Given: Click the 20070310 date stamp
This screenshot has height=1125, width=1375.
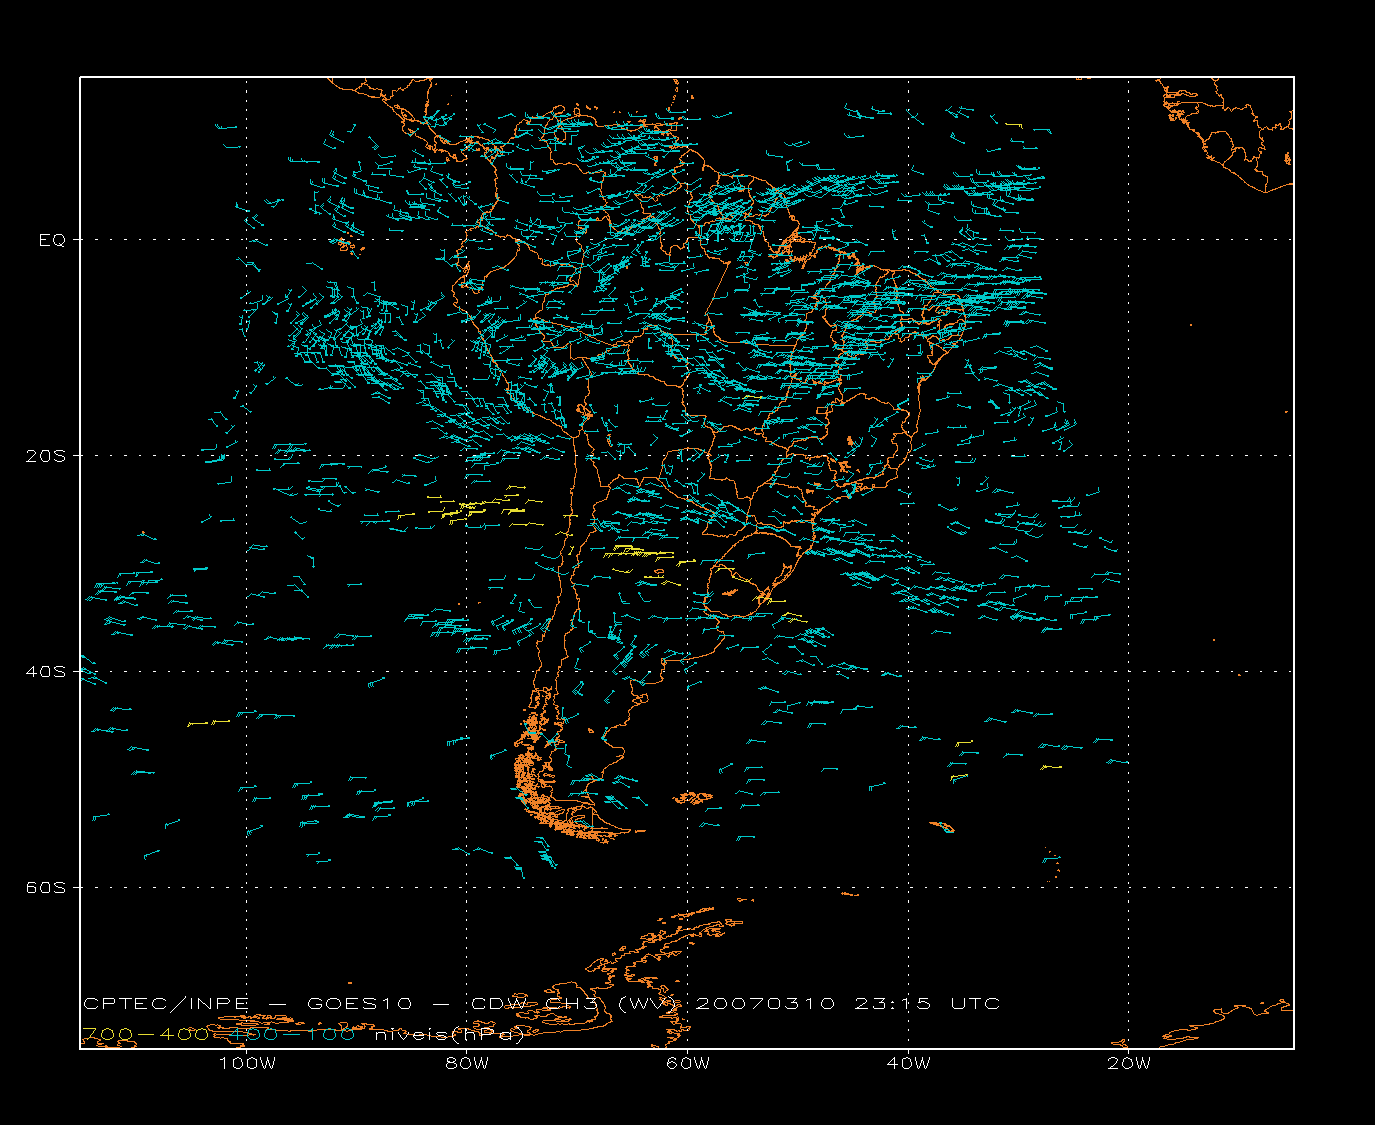Looking at the screenshot, I should [765, 1004].
